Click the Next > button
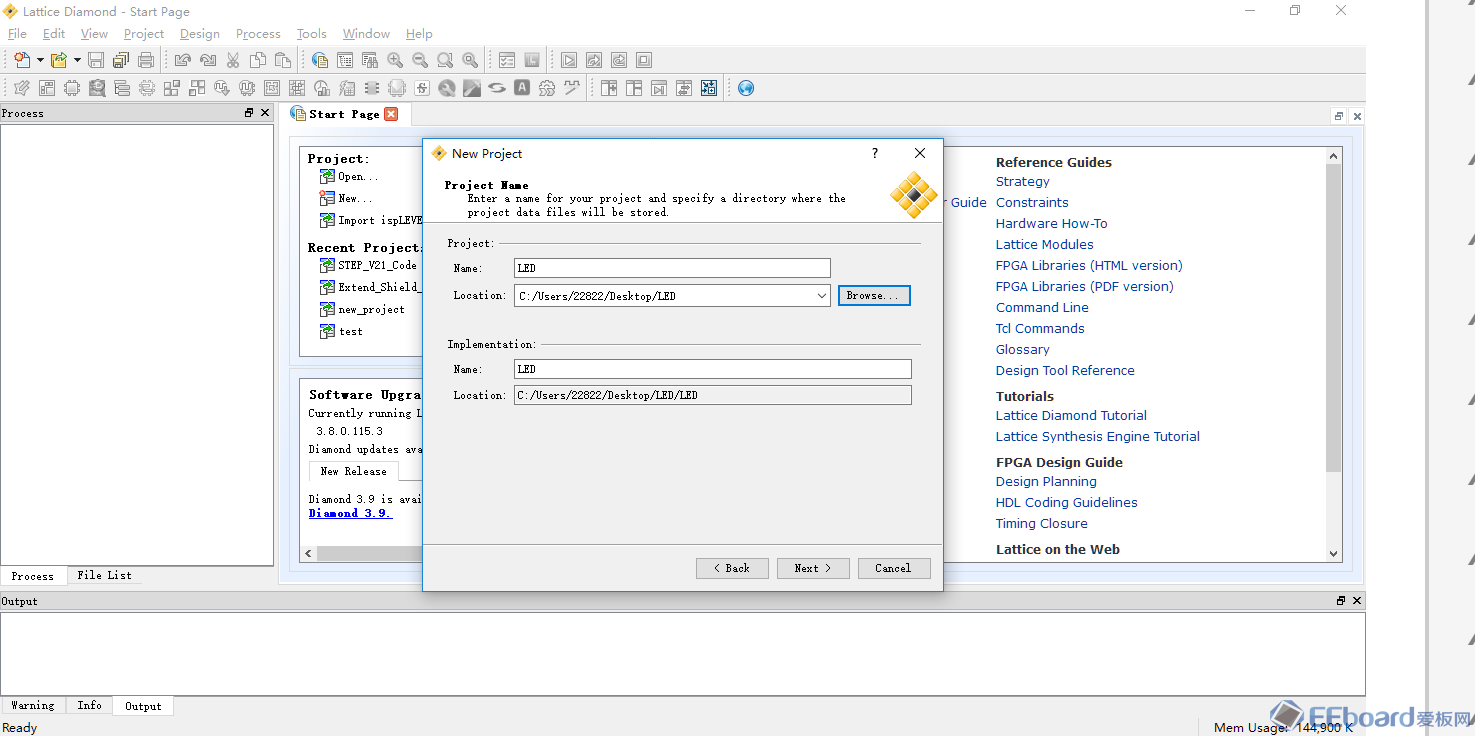Viewport: 1475px width, 736px height. coord(813,568)
